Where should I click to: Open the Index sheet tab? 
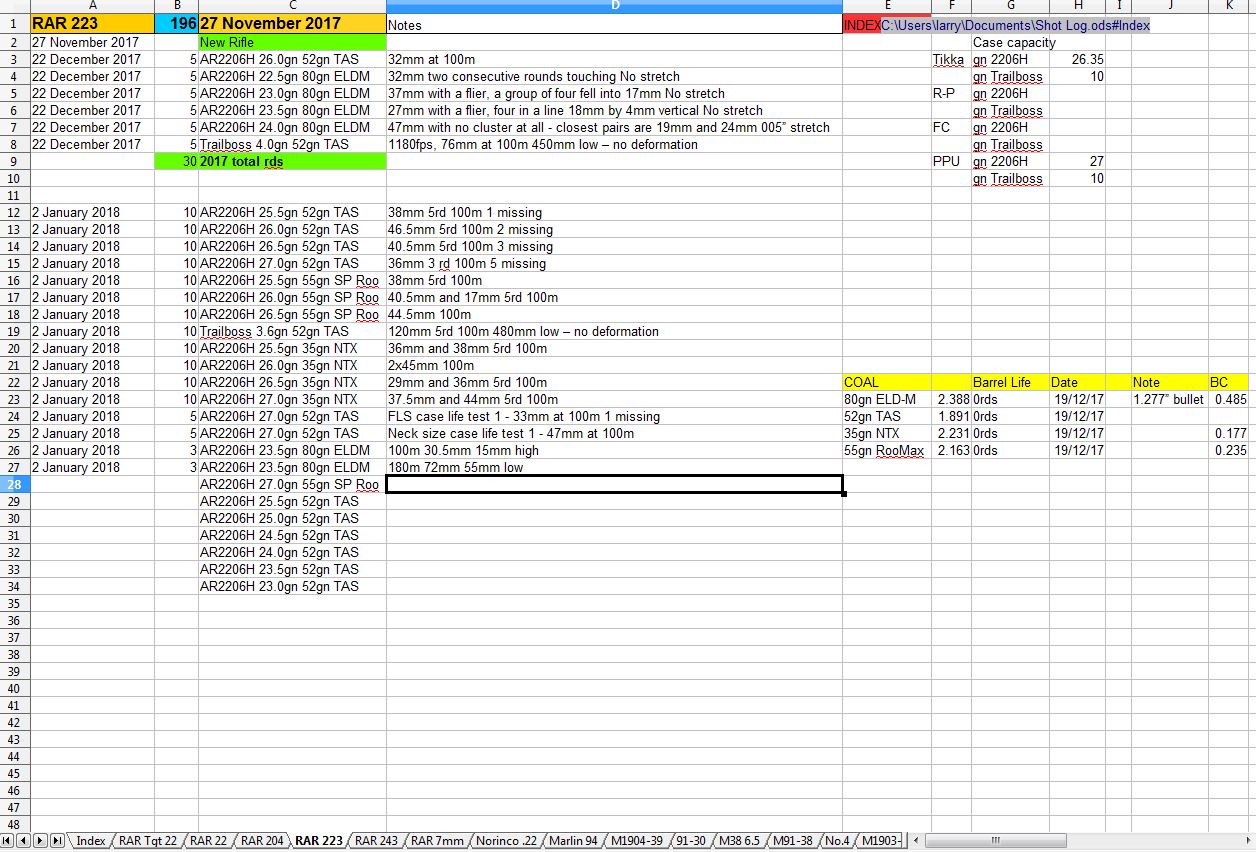click(x=91, y=841)
